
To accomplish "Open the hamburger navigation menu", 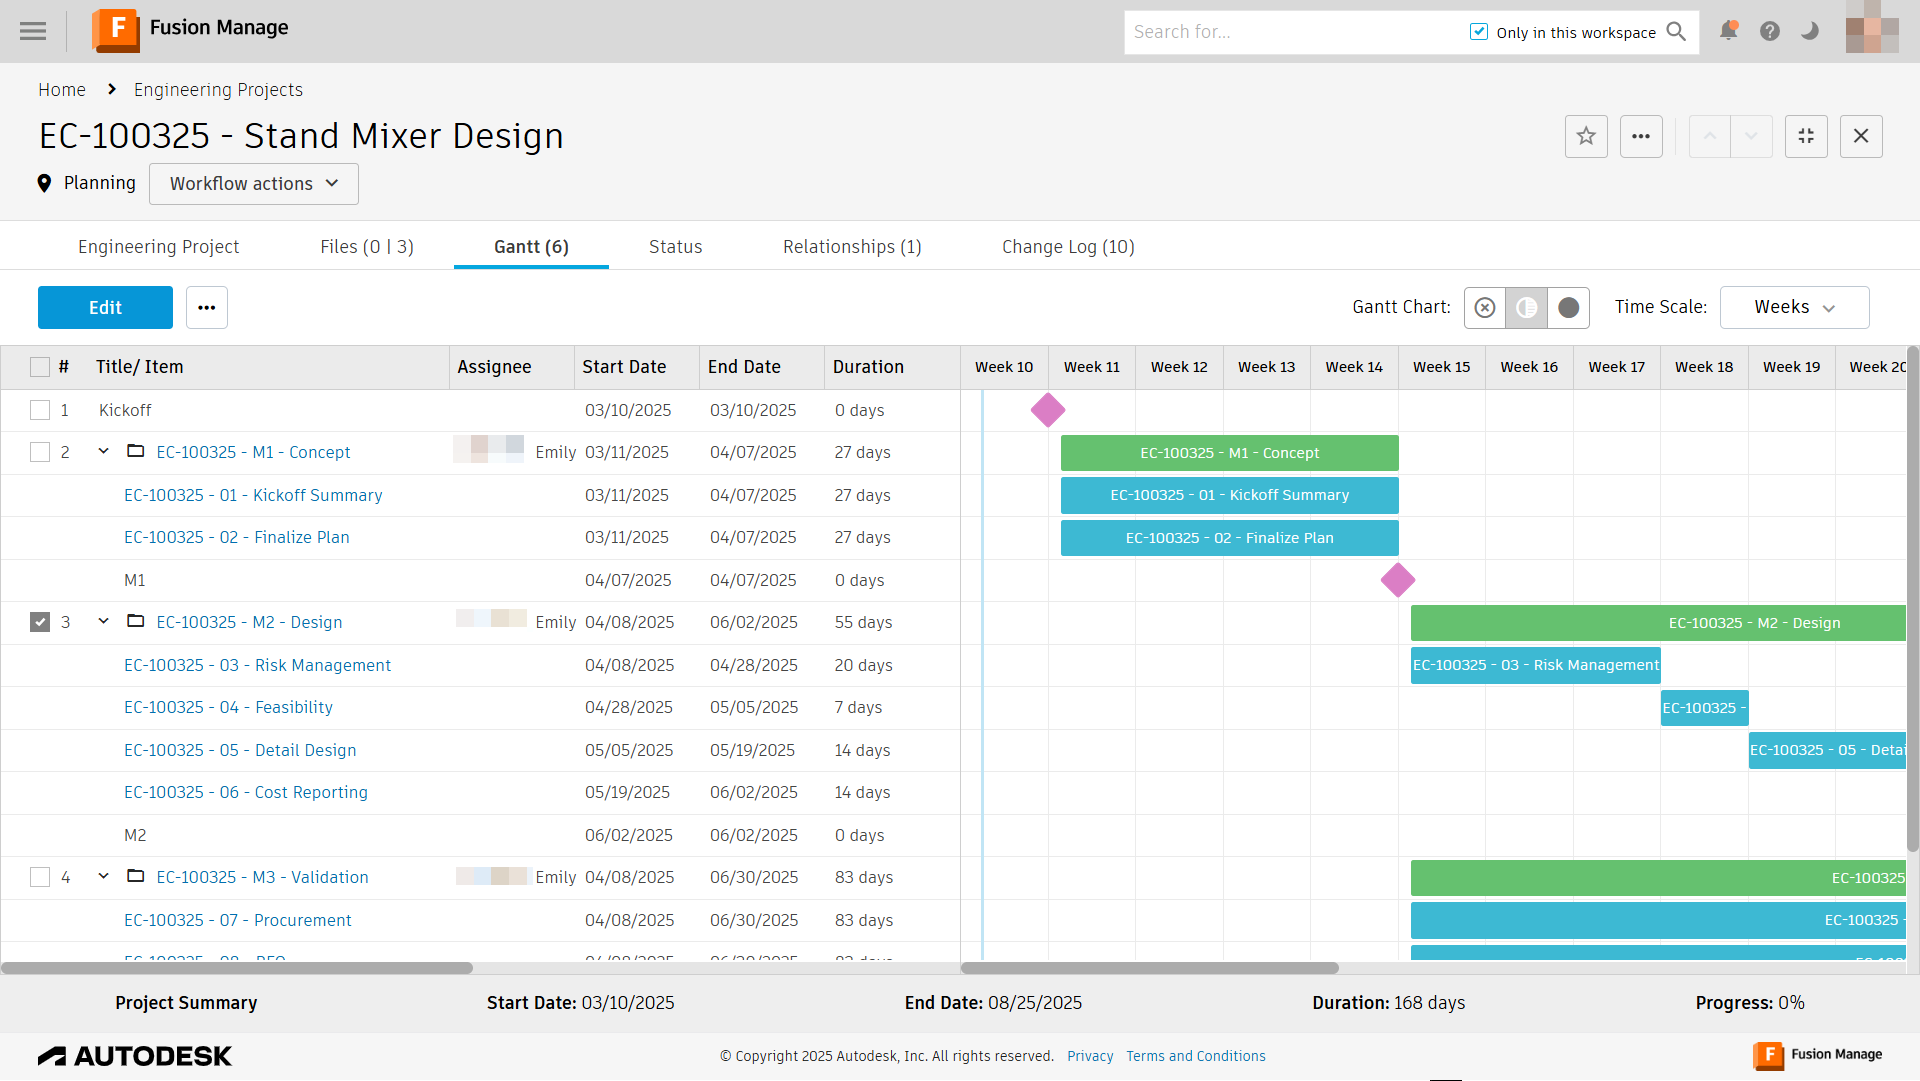I will tap(33, 31).
